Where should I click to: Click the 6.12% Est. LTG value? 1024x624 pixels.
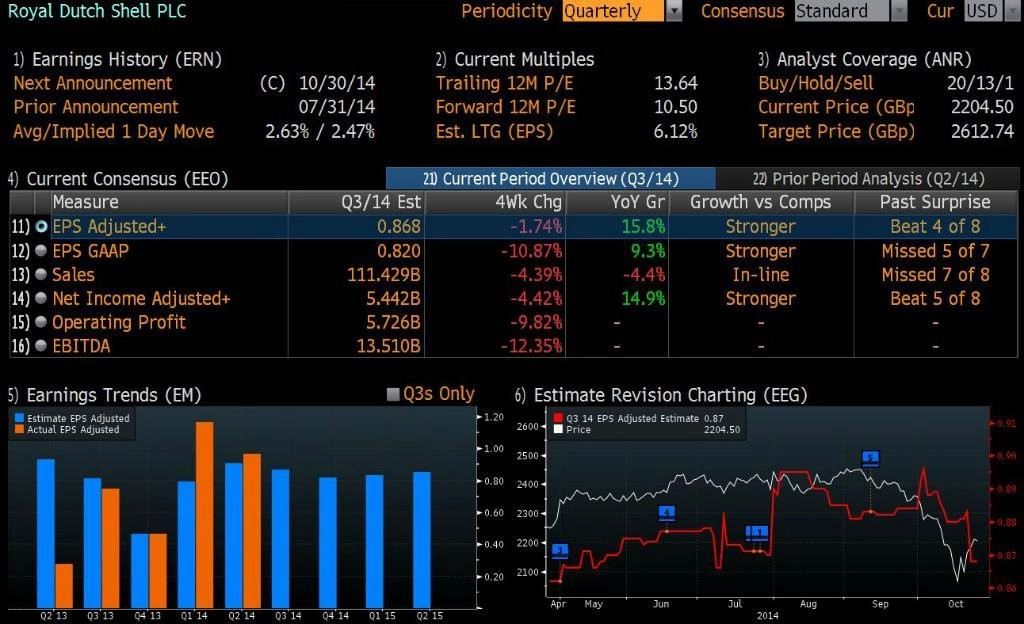click(675, 131)
